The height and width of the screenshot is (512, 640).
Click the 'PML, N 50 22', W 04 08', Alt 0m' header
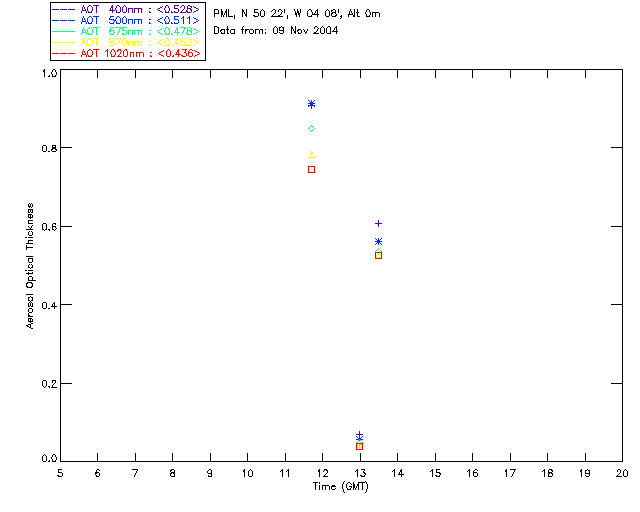coord(297,14)
